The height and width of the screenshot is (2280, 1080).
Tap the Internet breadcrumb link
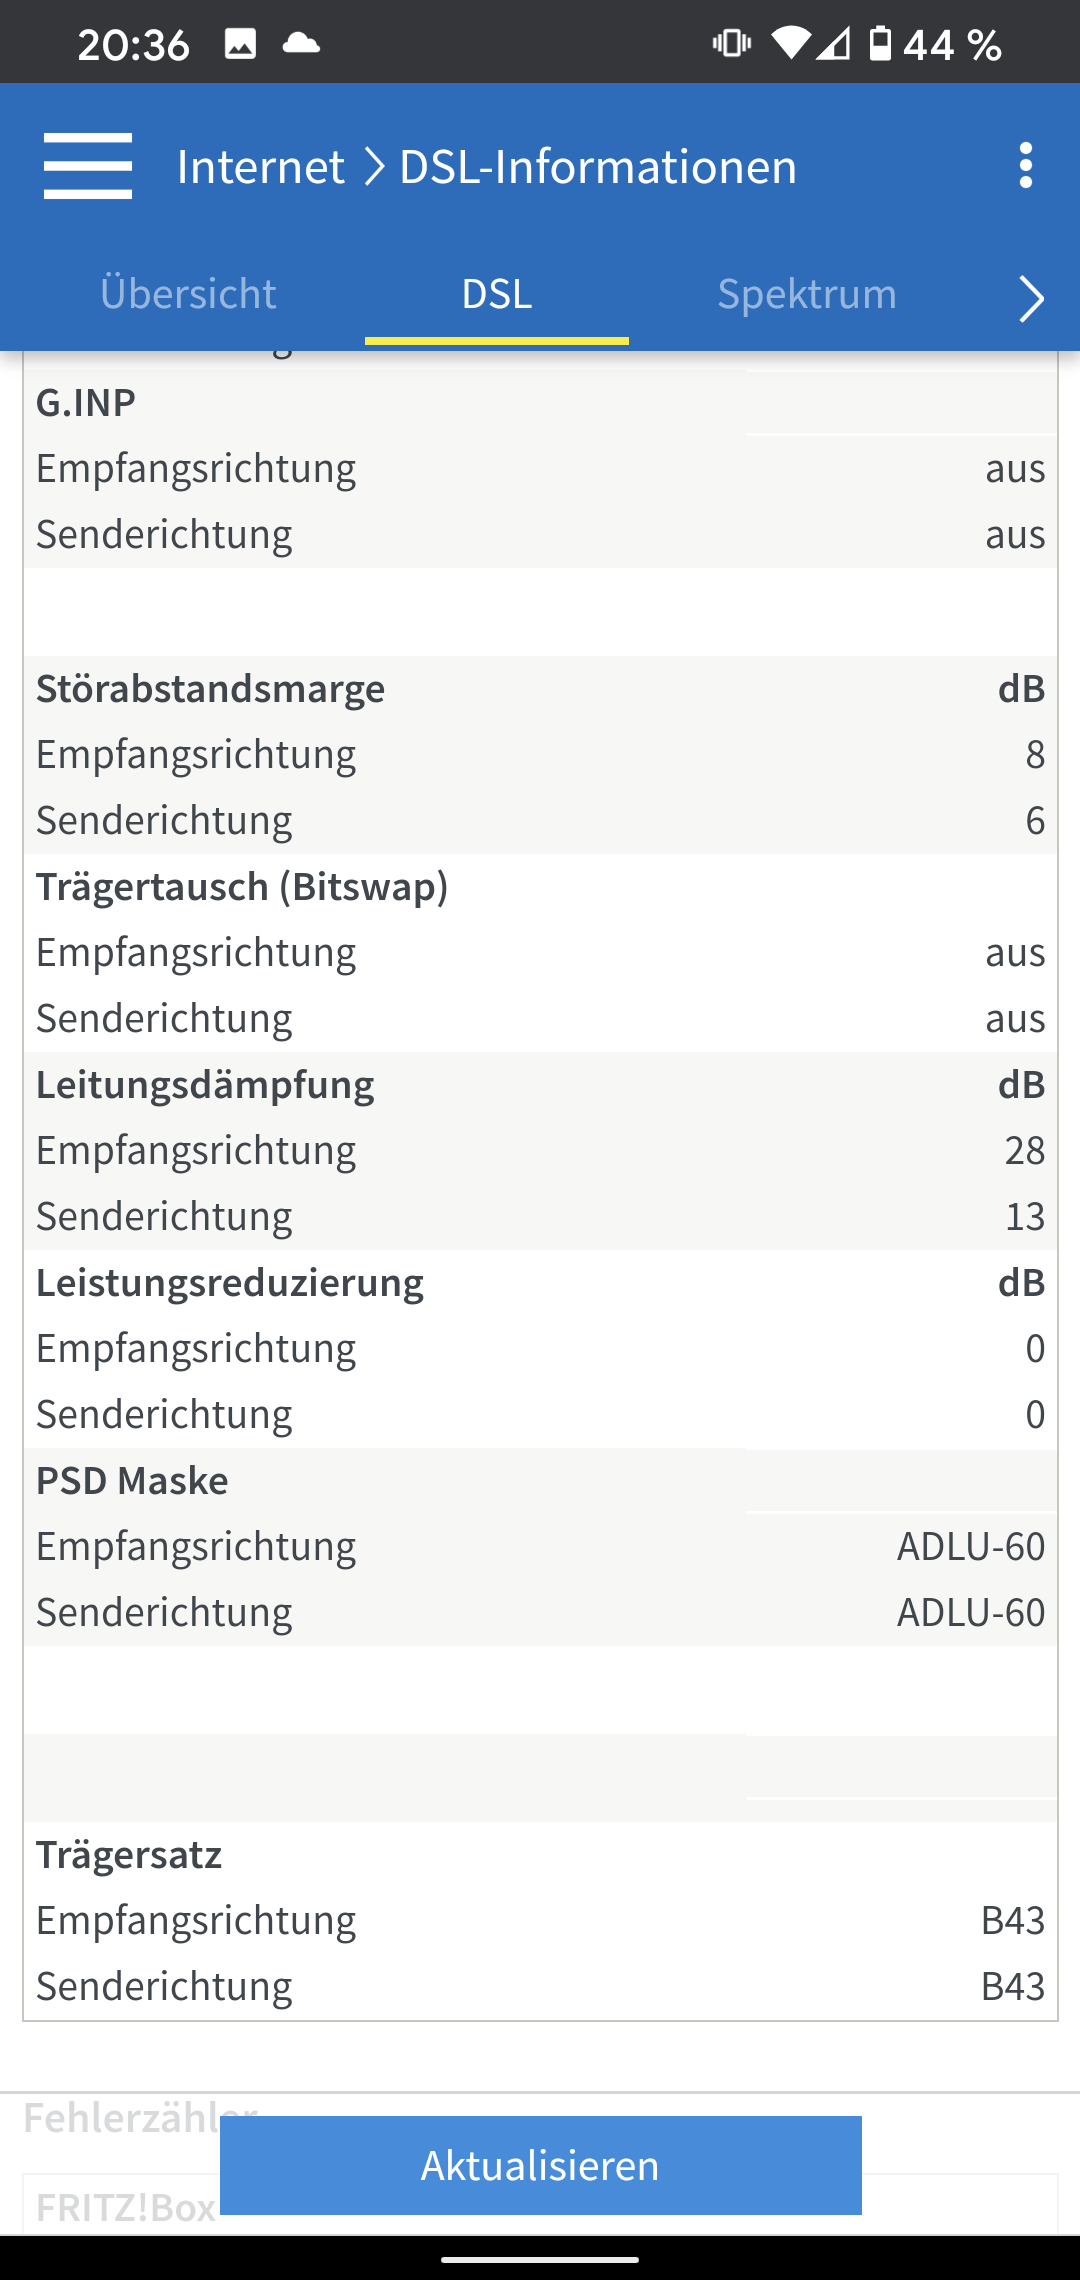tap(261, 166)
